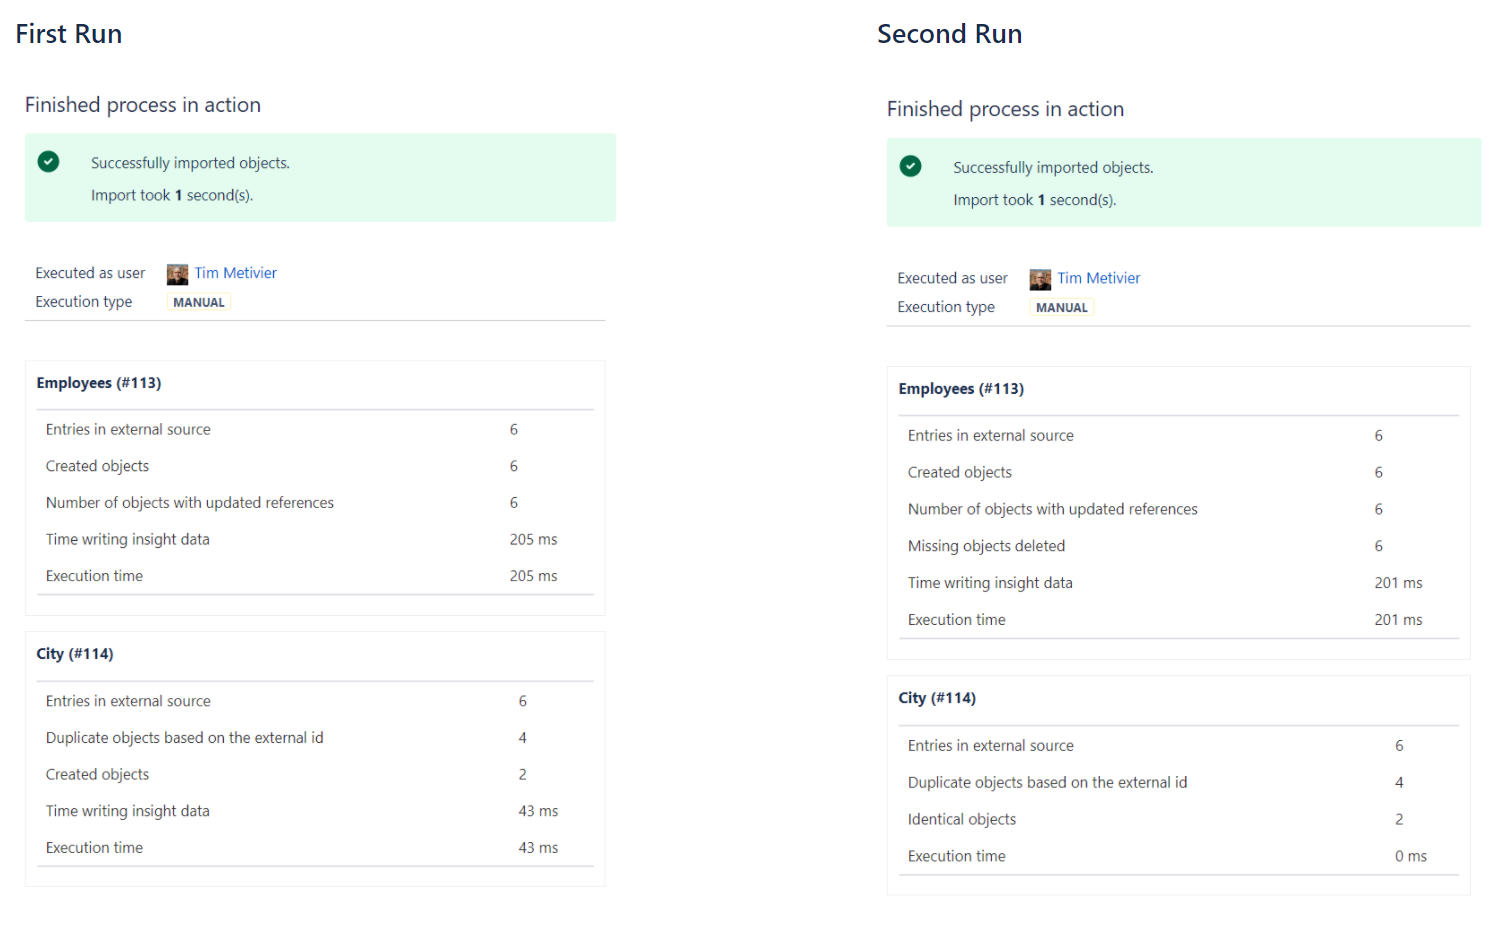Click the MANUAL execution type badge in Second Run
Image resolution: width=1506 pixels, height=929 pixels.
[x=1062, y=308]
